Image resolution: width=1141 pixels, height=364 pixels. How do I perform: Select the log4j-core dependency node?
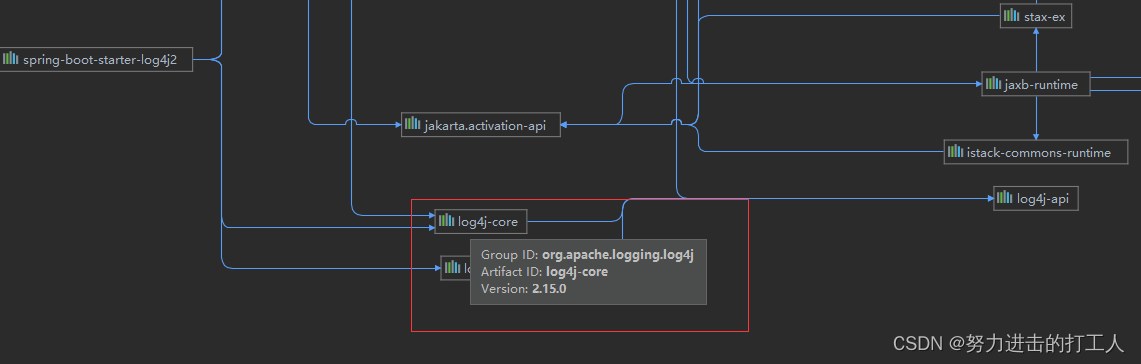[x=481, y=221]
